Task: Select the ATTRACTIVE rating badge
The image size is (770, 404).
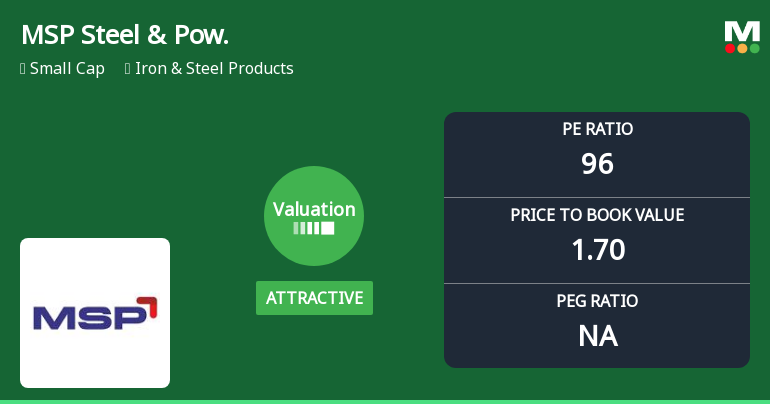Action: click(314, 298)
